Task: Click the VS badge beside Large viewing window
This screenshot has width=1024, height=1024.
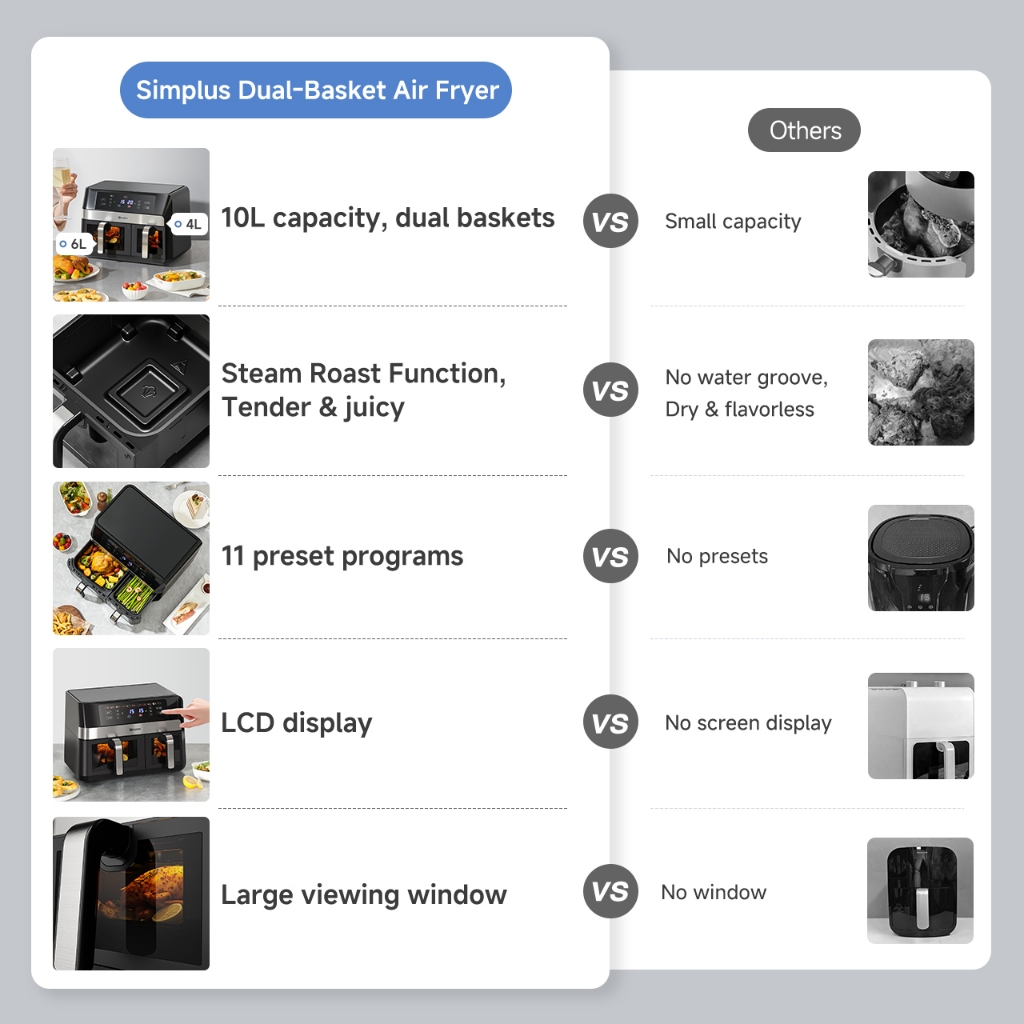Action: pos(610,892)
